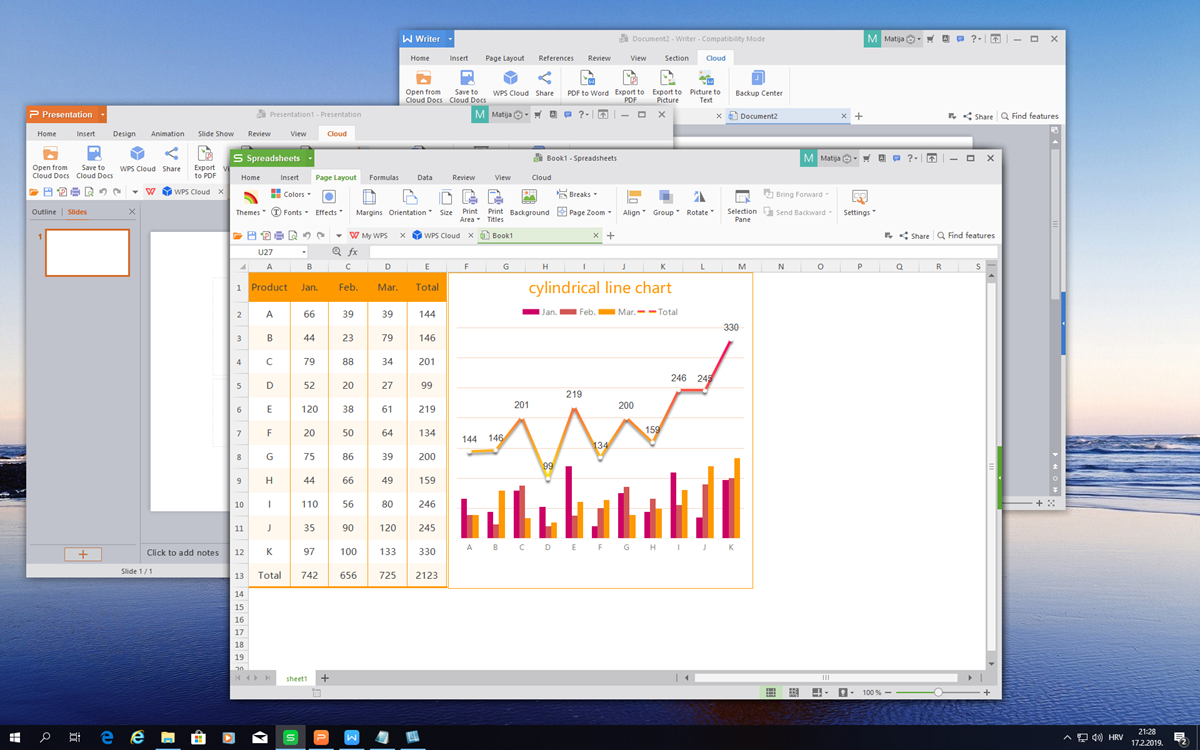Click Undo arrow in Spreadsheets quick toolbar
The image size is (1200, 750).
pos(306,236)
